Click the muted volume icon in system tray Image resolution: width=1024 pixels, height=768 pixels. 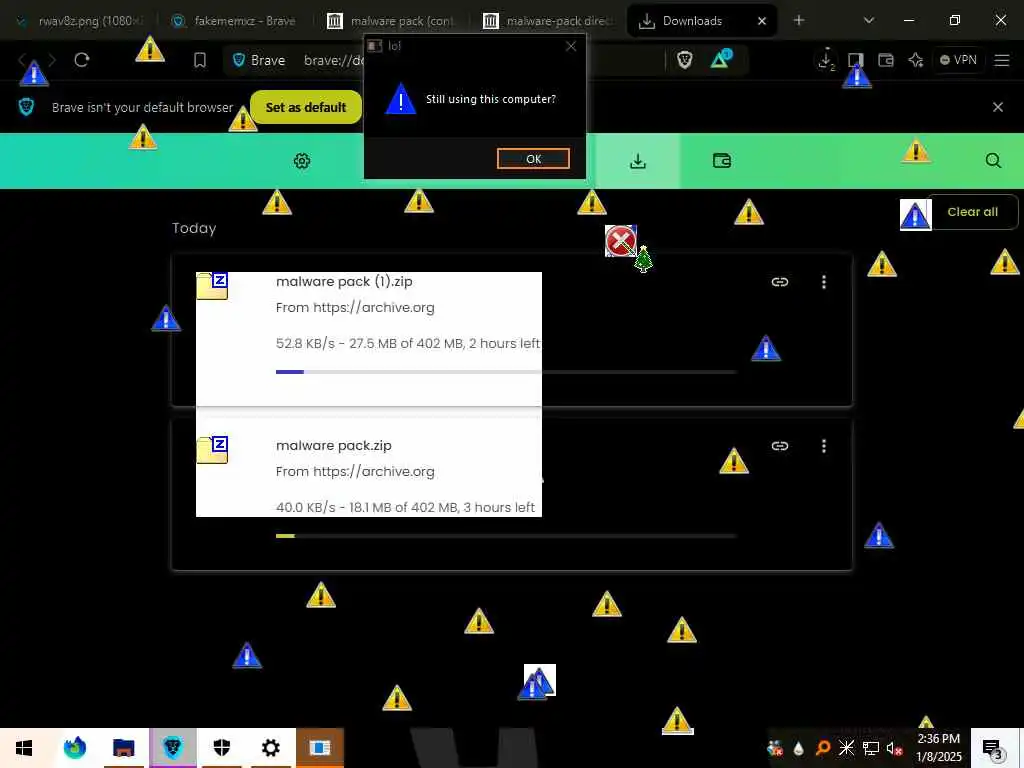(x=894, y=748)
